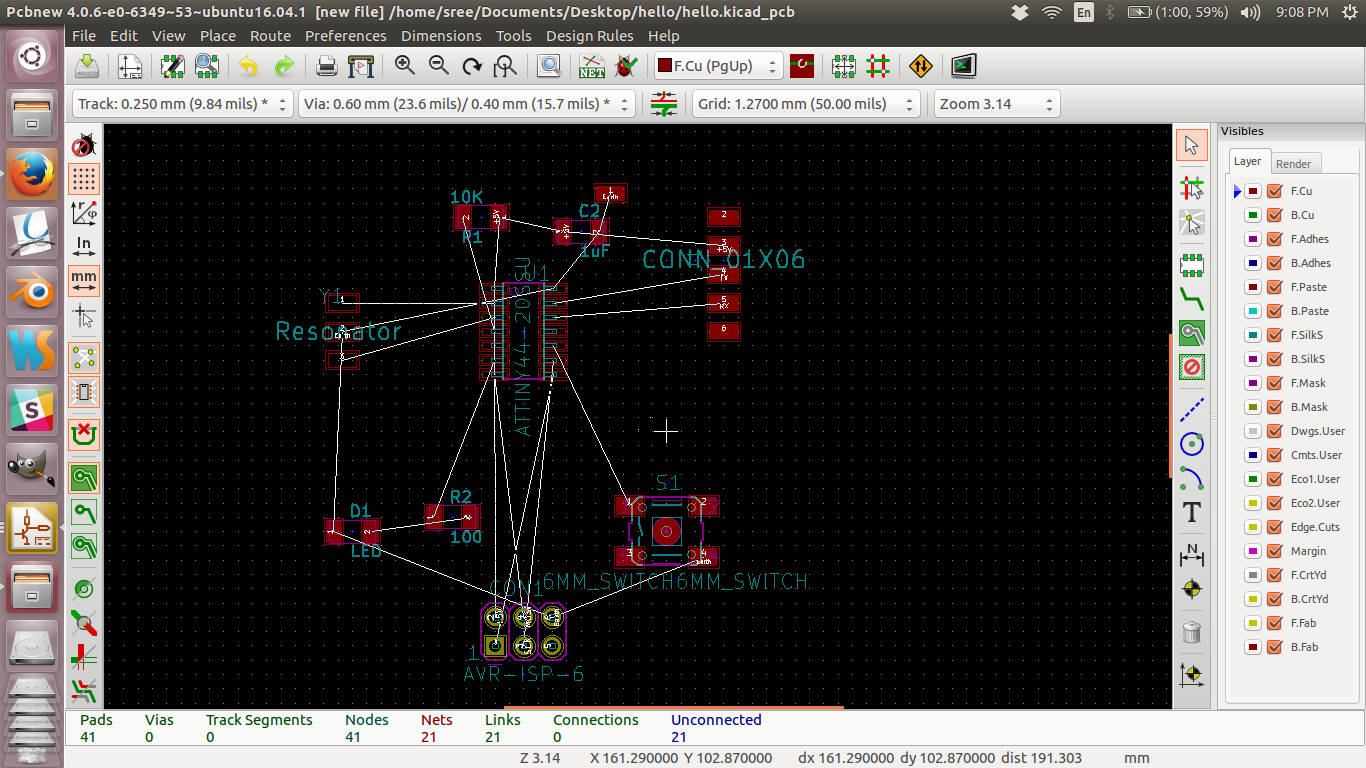Screen dimensions: 1366x768
Task: Click the redraw view icon
Action: (472, 67)
